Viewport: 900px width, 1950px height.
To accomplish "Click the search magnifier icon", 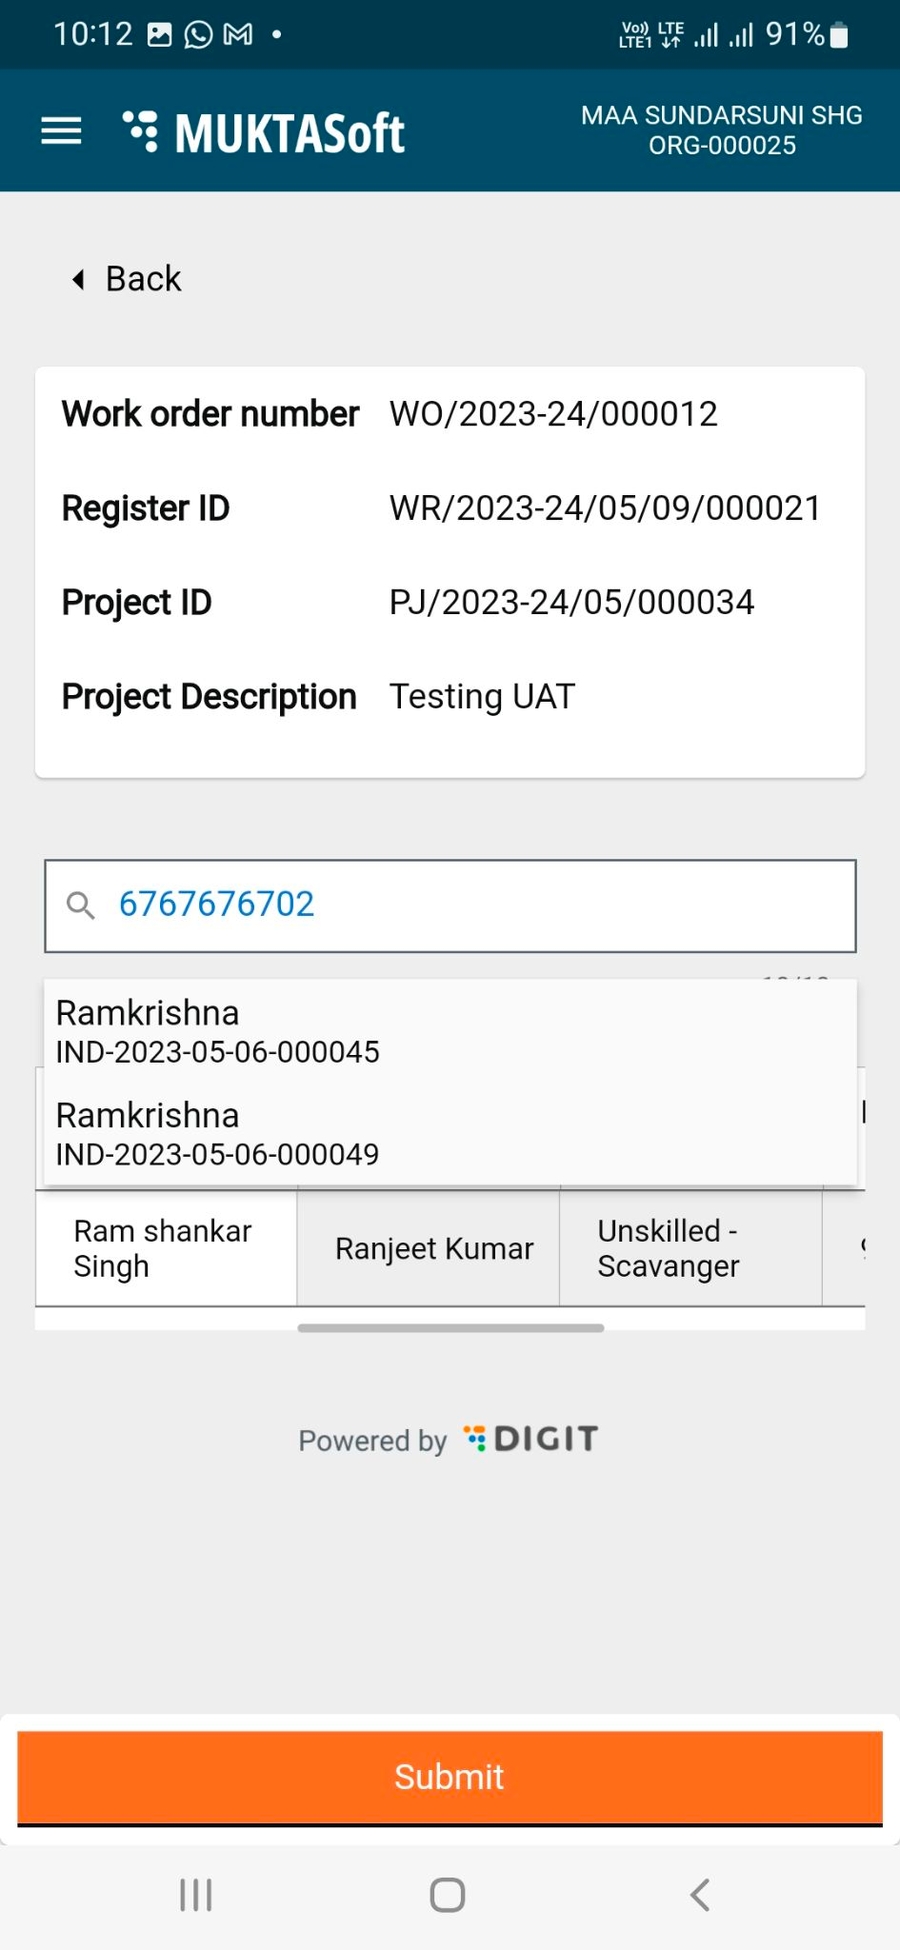I will (x=80, y=905).
